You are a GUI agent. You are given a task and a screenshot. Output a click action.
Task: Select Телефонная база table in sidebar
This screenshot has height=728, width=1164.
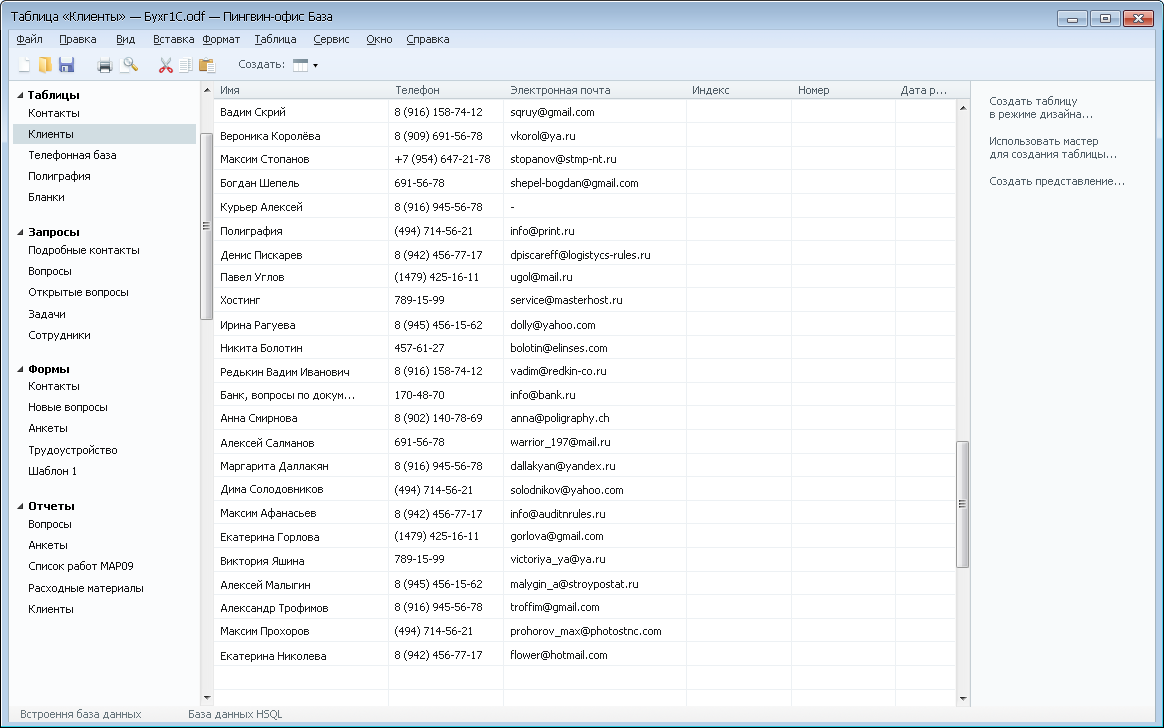pos(72,155)
